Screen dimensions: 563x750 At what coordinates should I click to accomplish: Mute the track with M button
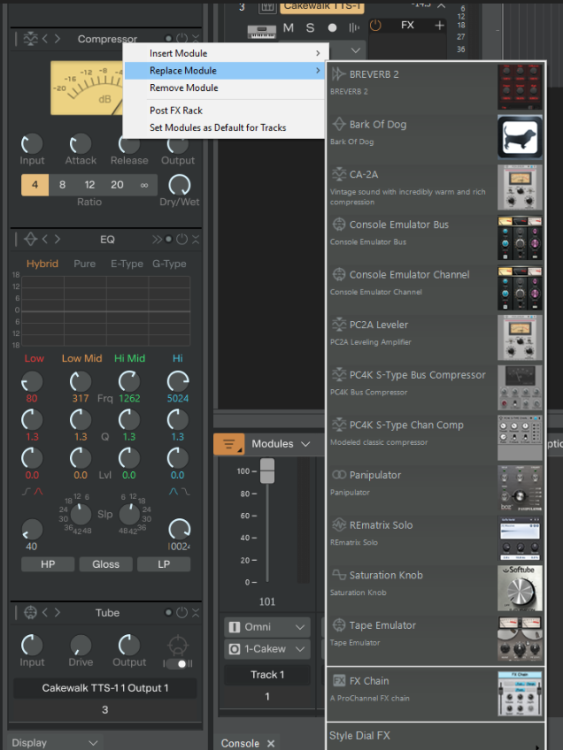(x=288, y=28)
